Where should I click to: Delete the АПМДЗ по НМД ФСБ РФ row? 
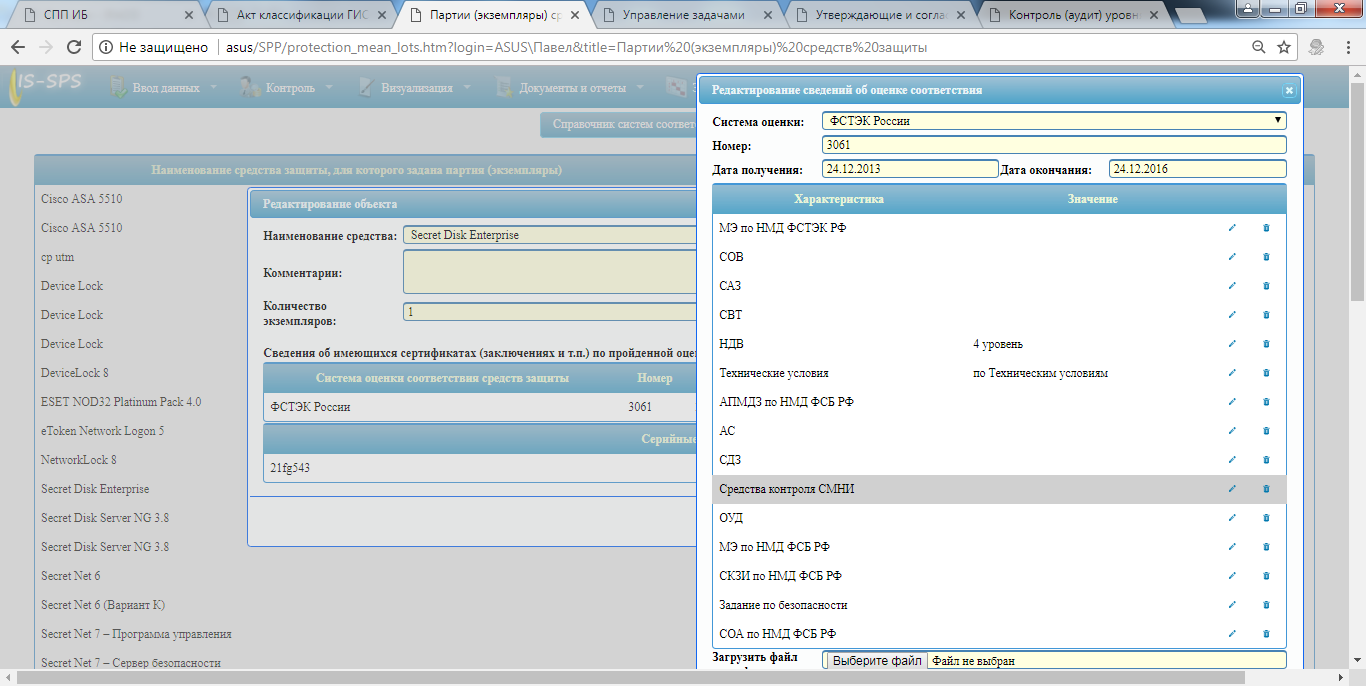[x=1266, y=402]
